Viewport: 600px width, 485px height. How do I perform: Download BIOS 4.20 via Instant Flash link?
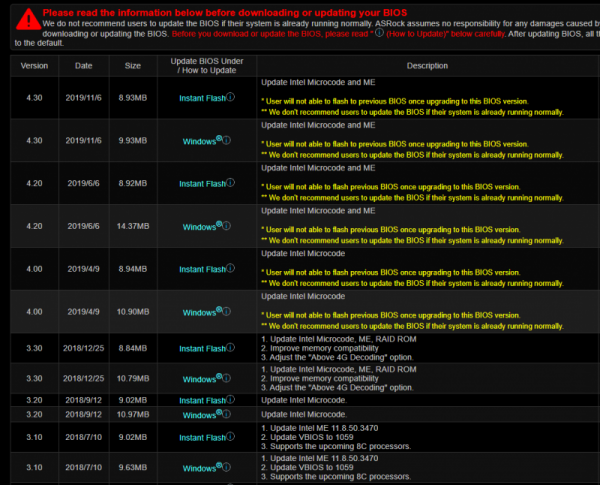[x=202, y=184]
